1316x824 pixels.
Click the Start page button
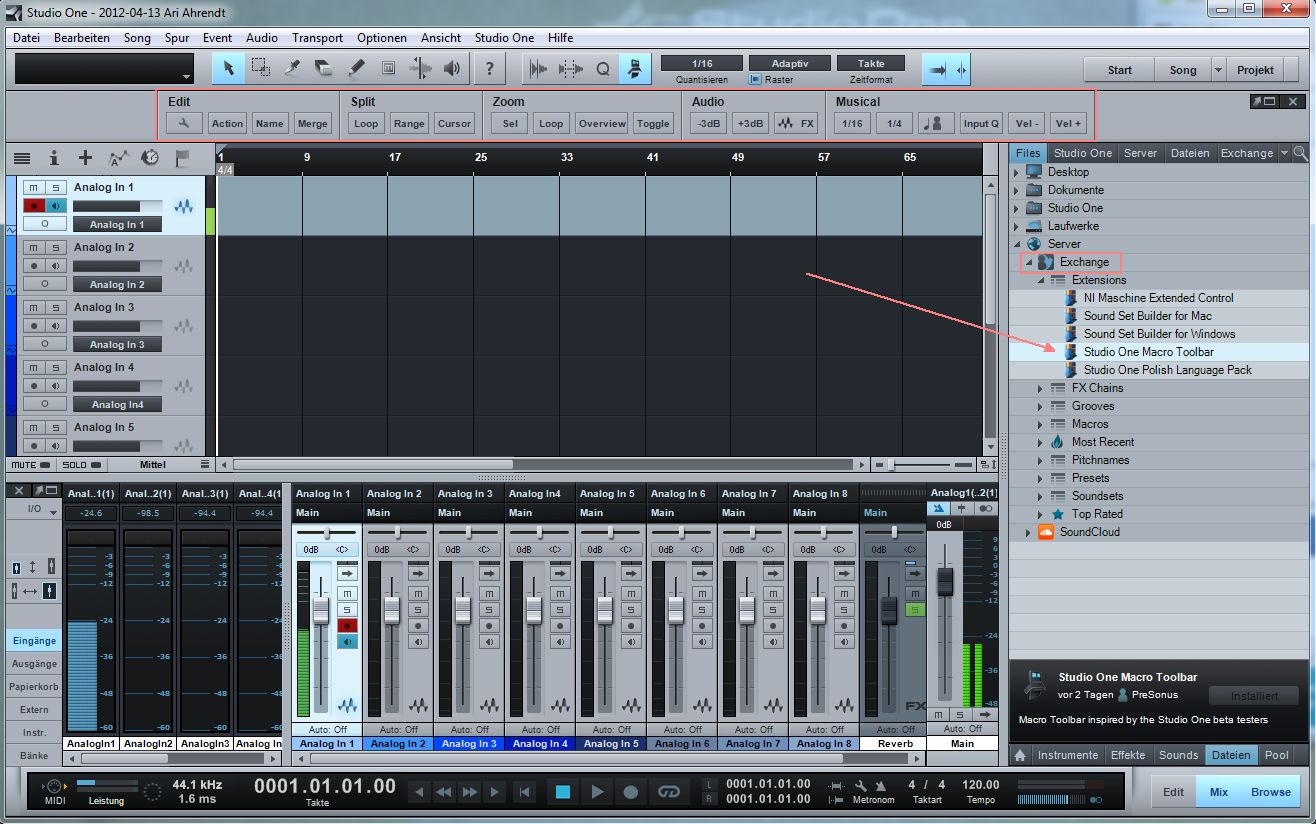[1120, 70]
